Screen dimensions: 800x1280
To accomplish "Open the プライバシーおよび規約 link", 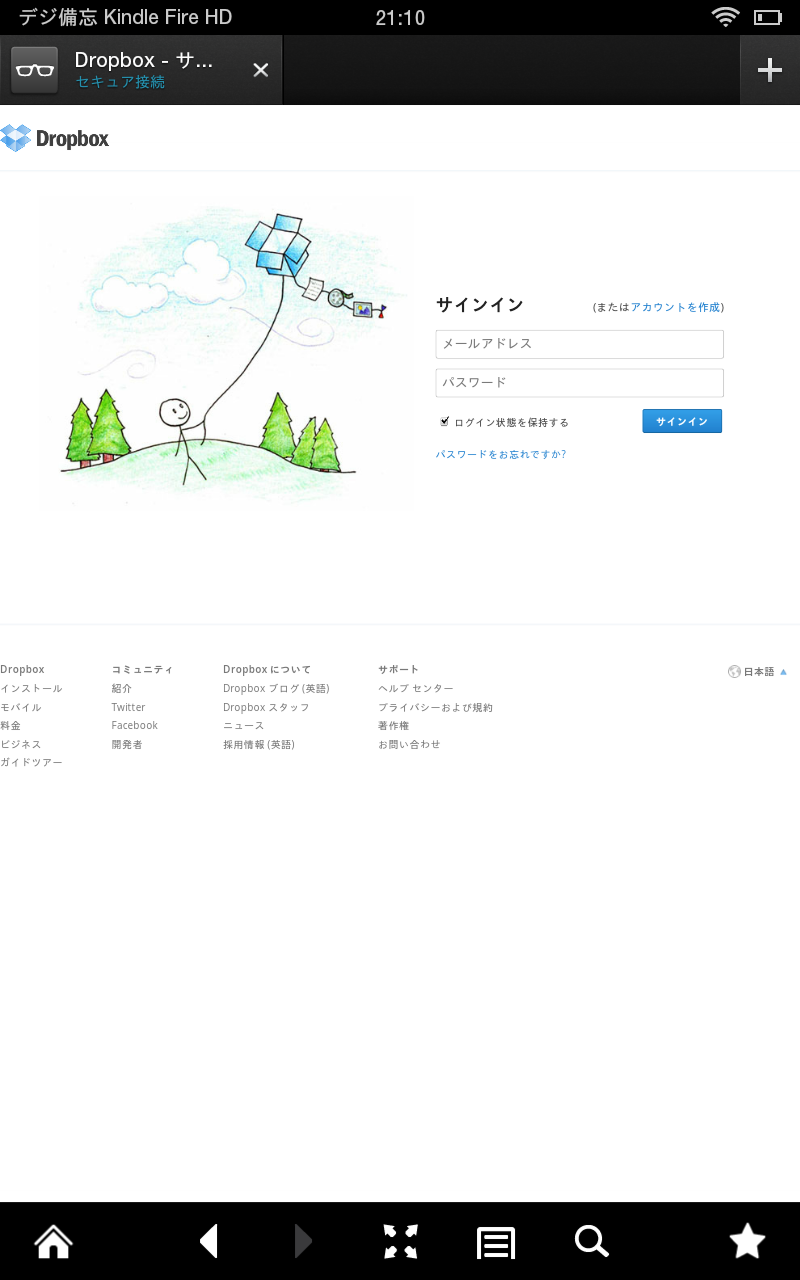I will [x=435, y=707].
